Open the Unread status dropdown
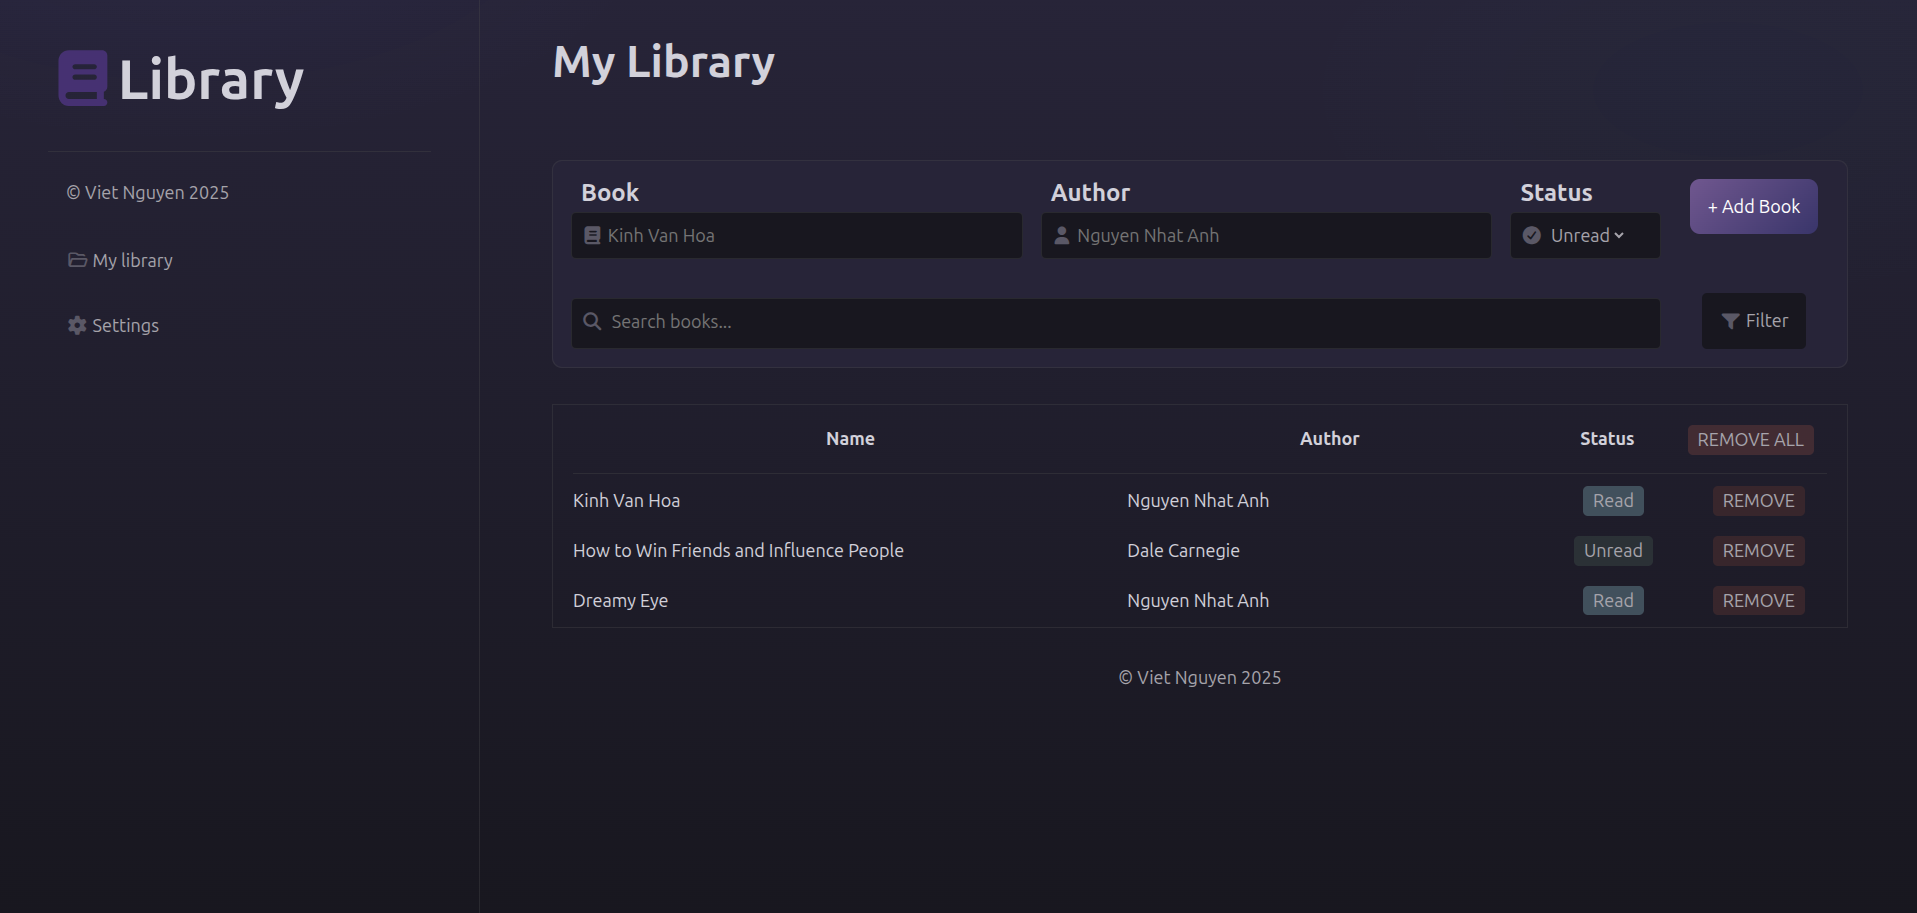The image size is (1917, 913). (1587, 236)
